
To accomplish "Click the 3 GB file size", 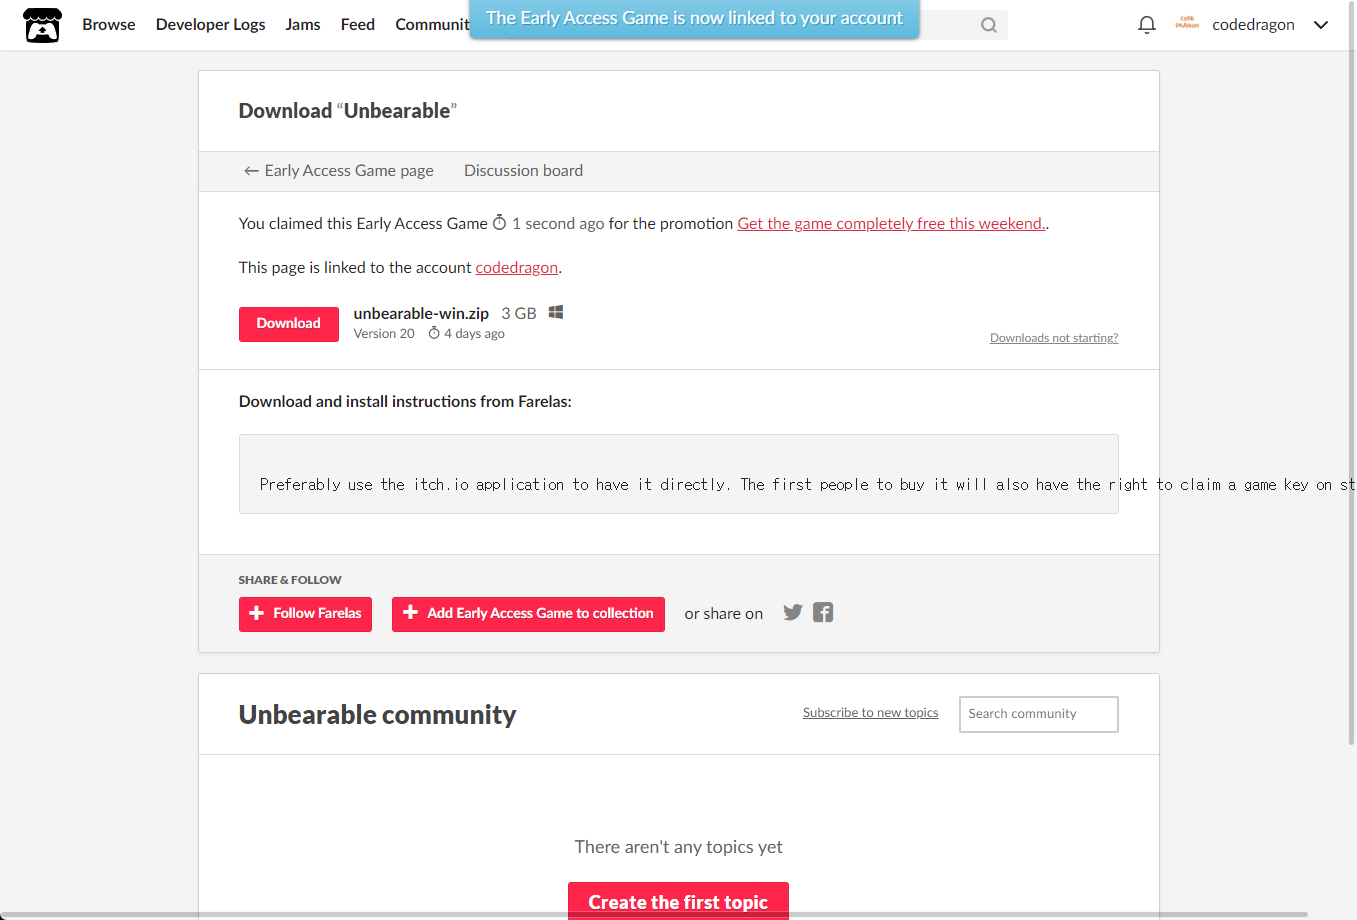I will pyautogui.click(x=519, y=313).
